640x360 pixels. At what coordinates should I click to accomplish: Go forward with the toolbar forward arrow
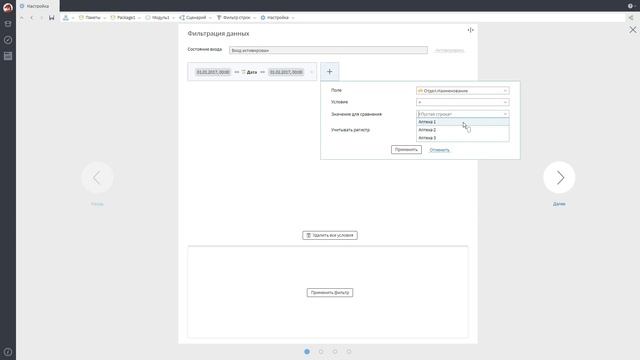pos(41,18)
